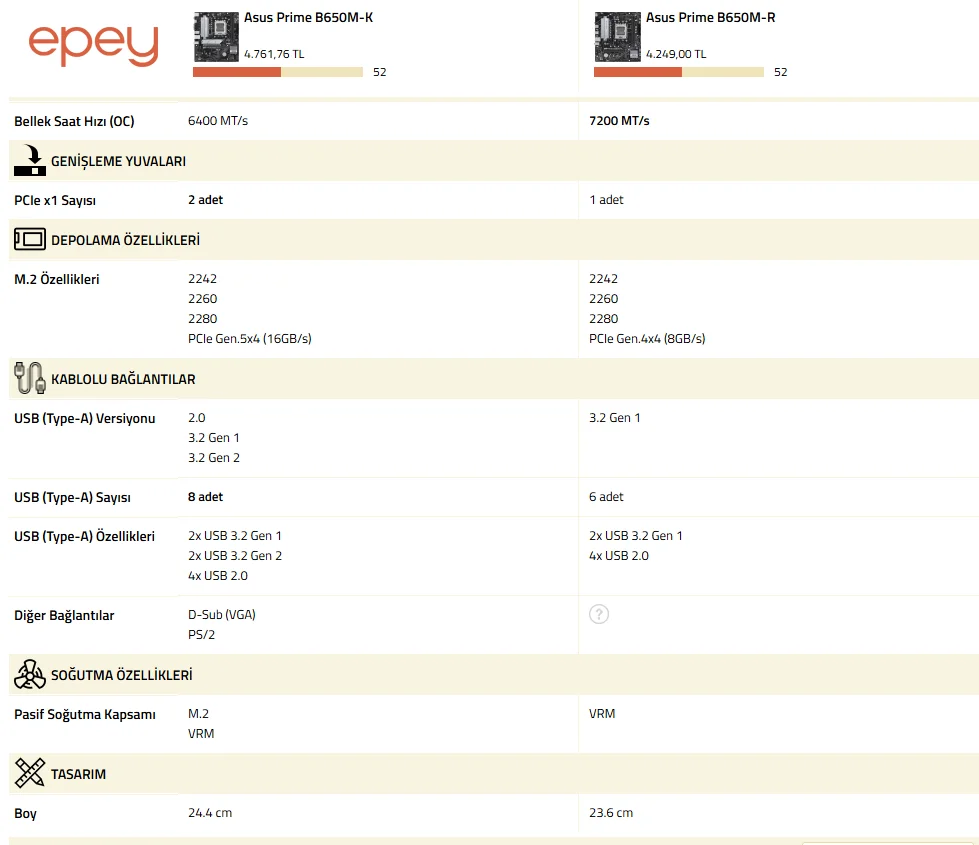The width and height of the screenshot is (979, 845).
Task: Click the 52 score for B650M-K
Action: point(380,72)
